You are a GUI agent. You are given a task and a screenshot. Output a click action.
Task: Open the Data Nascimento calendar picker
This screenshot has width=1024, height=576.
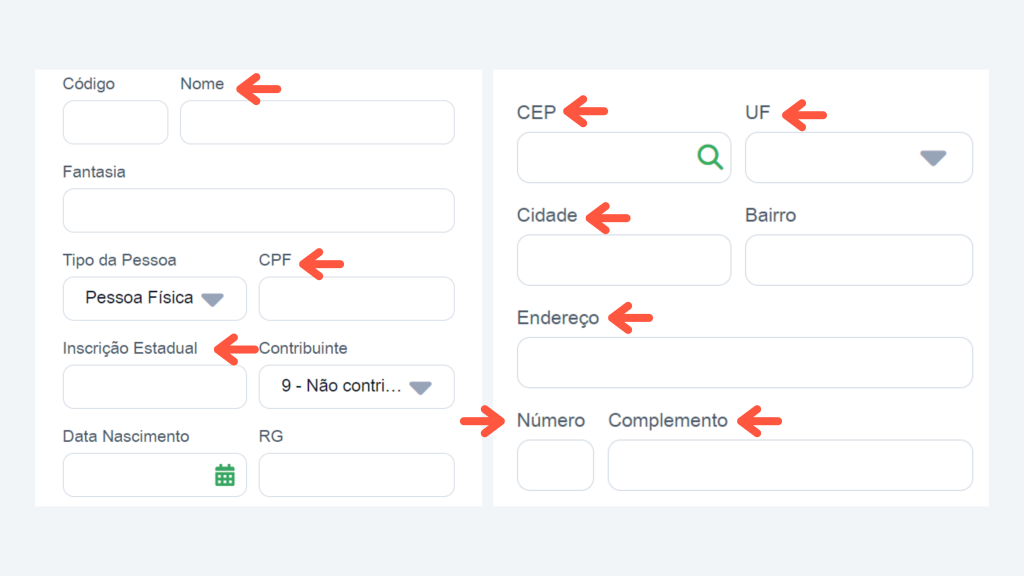225,475
